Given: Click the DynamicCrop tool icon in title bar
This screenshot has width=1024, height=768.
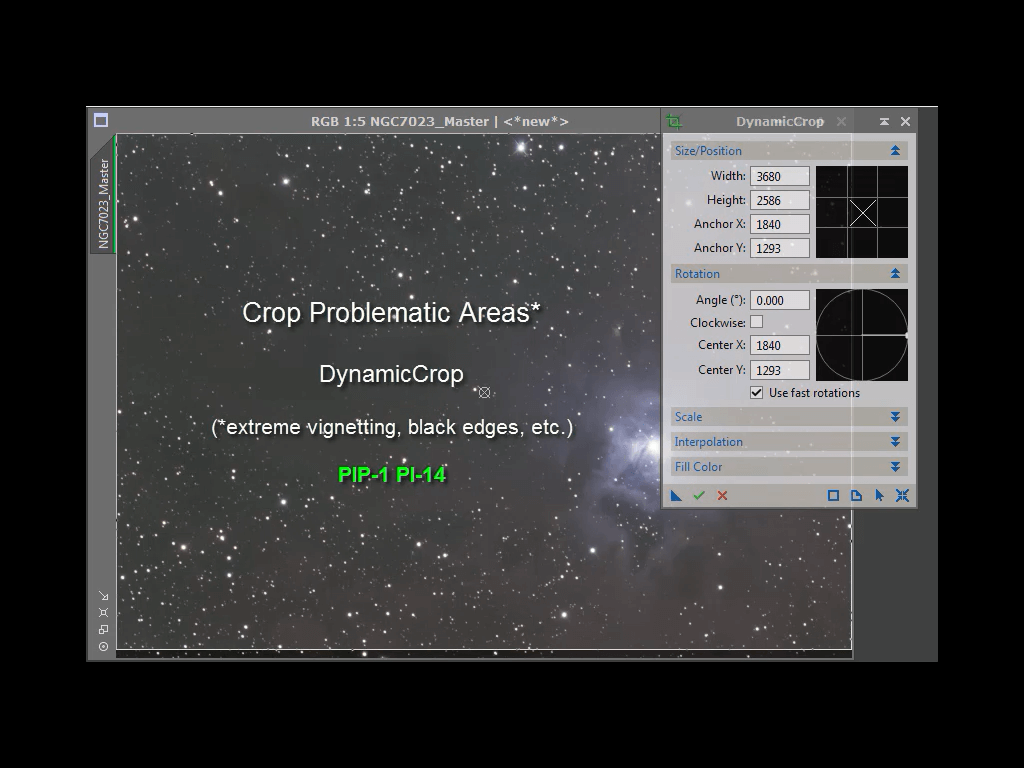Looking at the screenshot, I should coord(674,122).
